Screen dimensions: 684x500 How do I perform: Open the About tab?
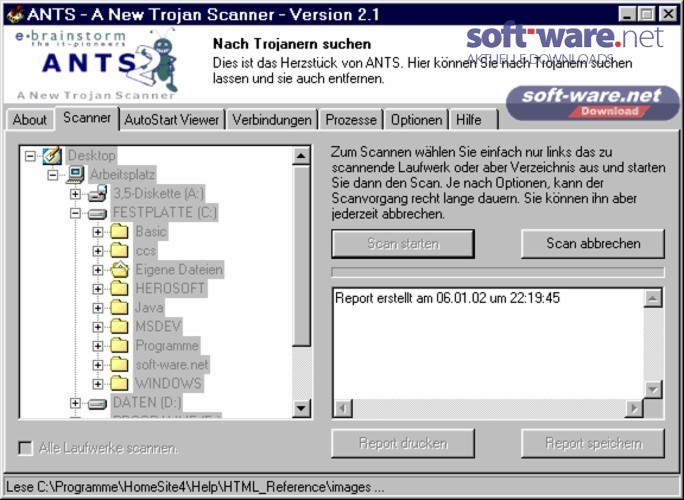(30, 120)
